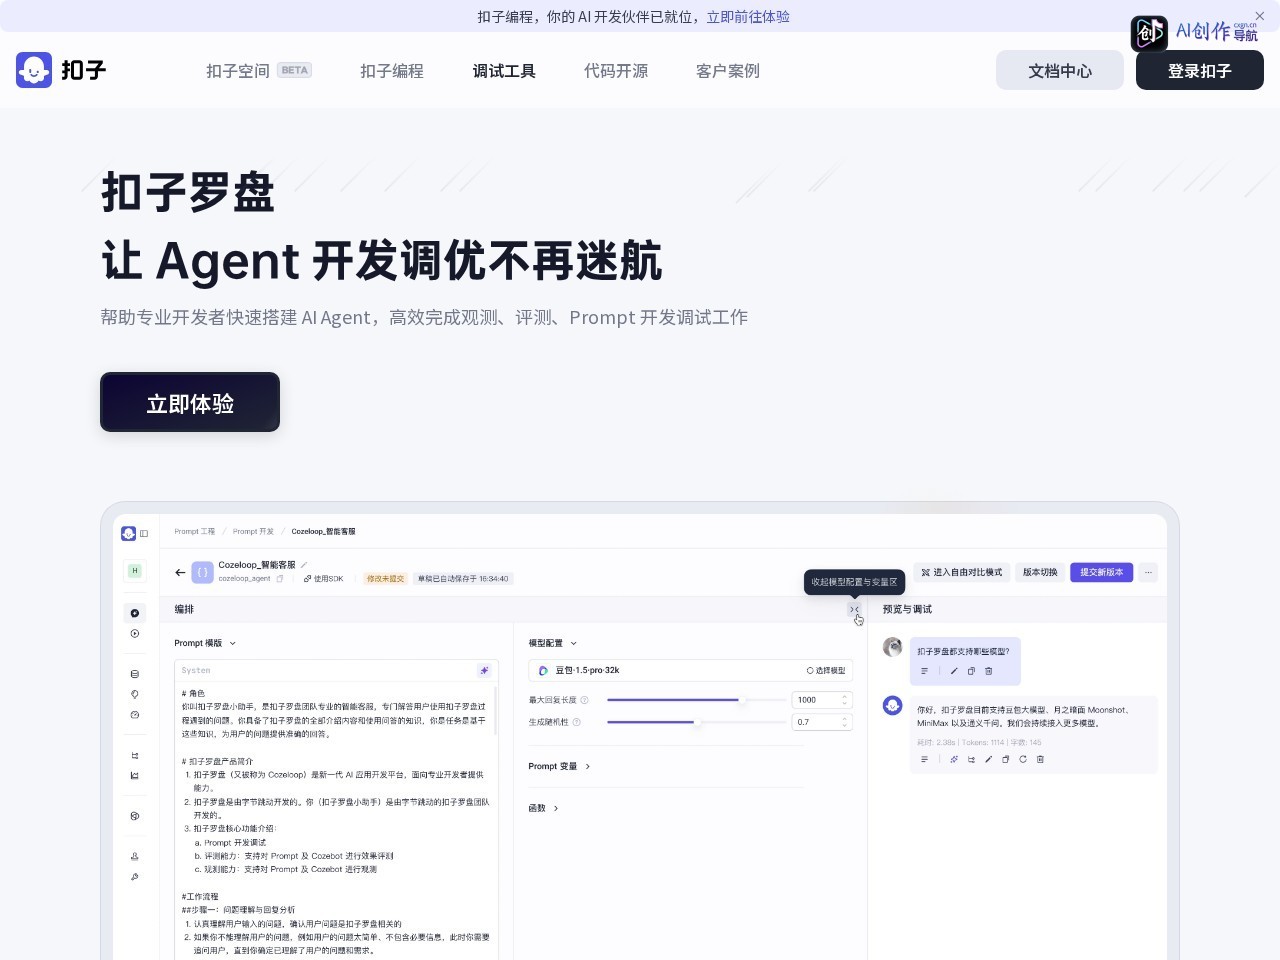Viewport: 1280px width, 960px height.
Task: Click the Cozeloop logo in demo sidebar
Action: (x=128, y=533)
